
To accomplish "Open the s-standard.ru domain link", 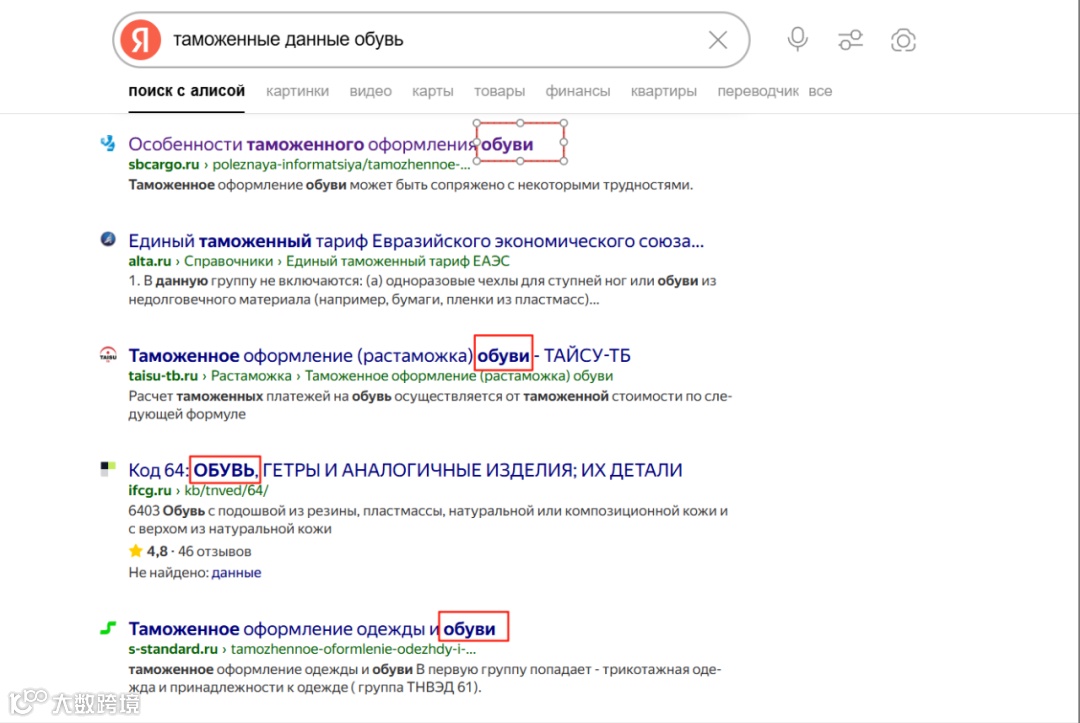I will click(x=173, y=649).
